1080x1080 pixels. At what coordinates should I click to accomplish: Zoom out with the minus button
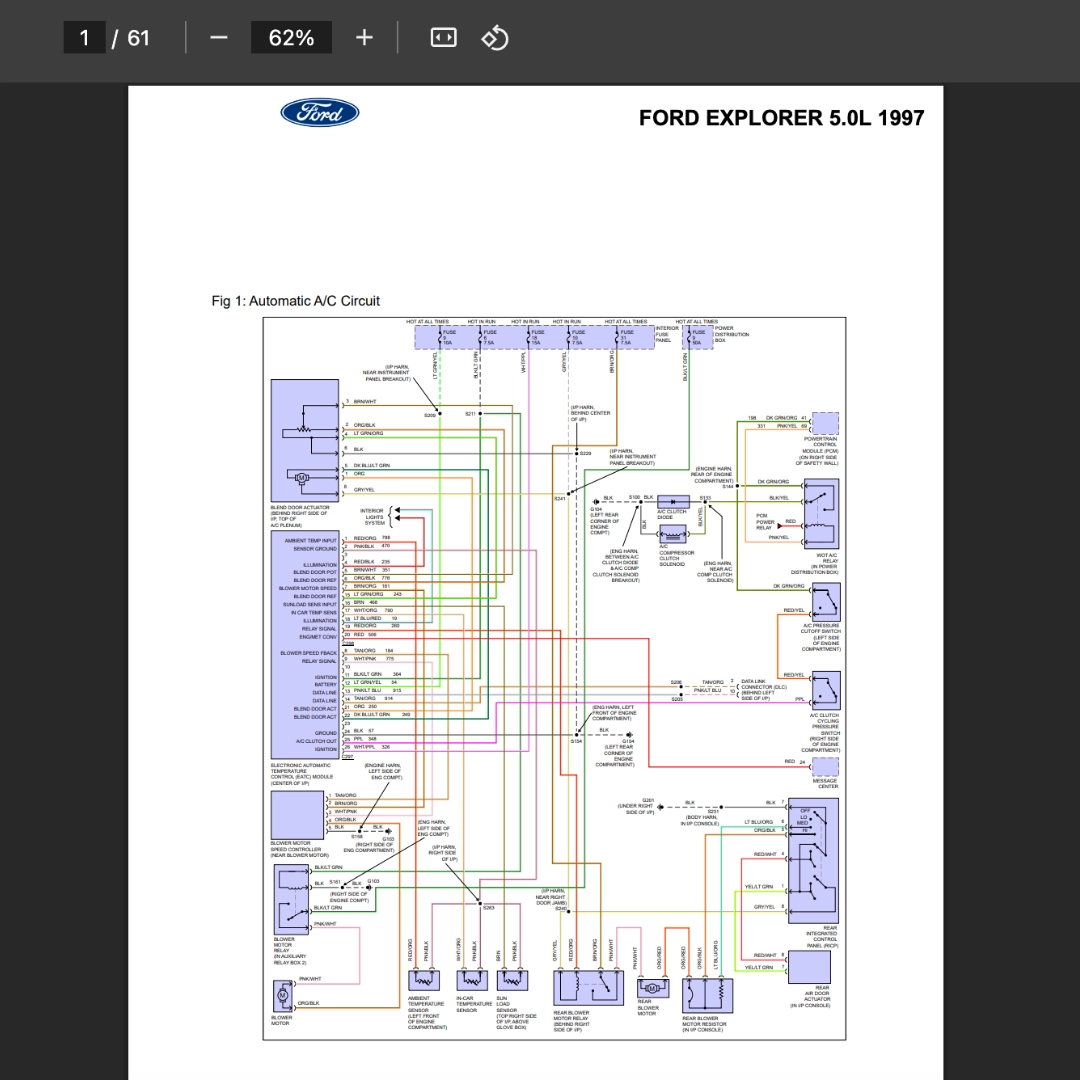(218, 37)
